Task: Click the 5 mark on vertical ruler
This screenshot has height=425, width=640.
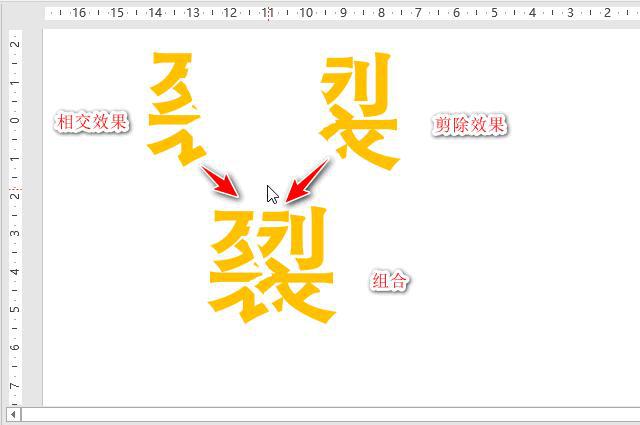Action: point(14,309)
